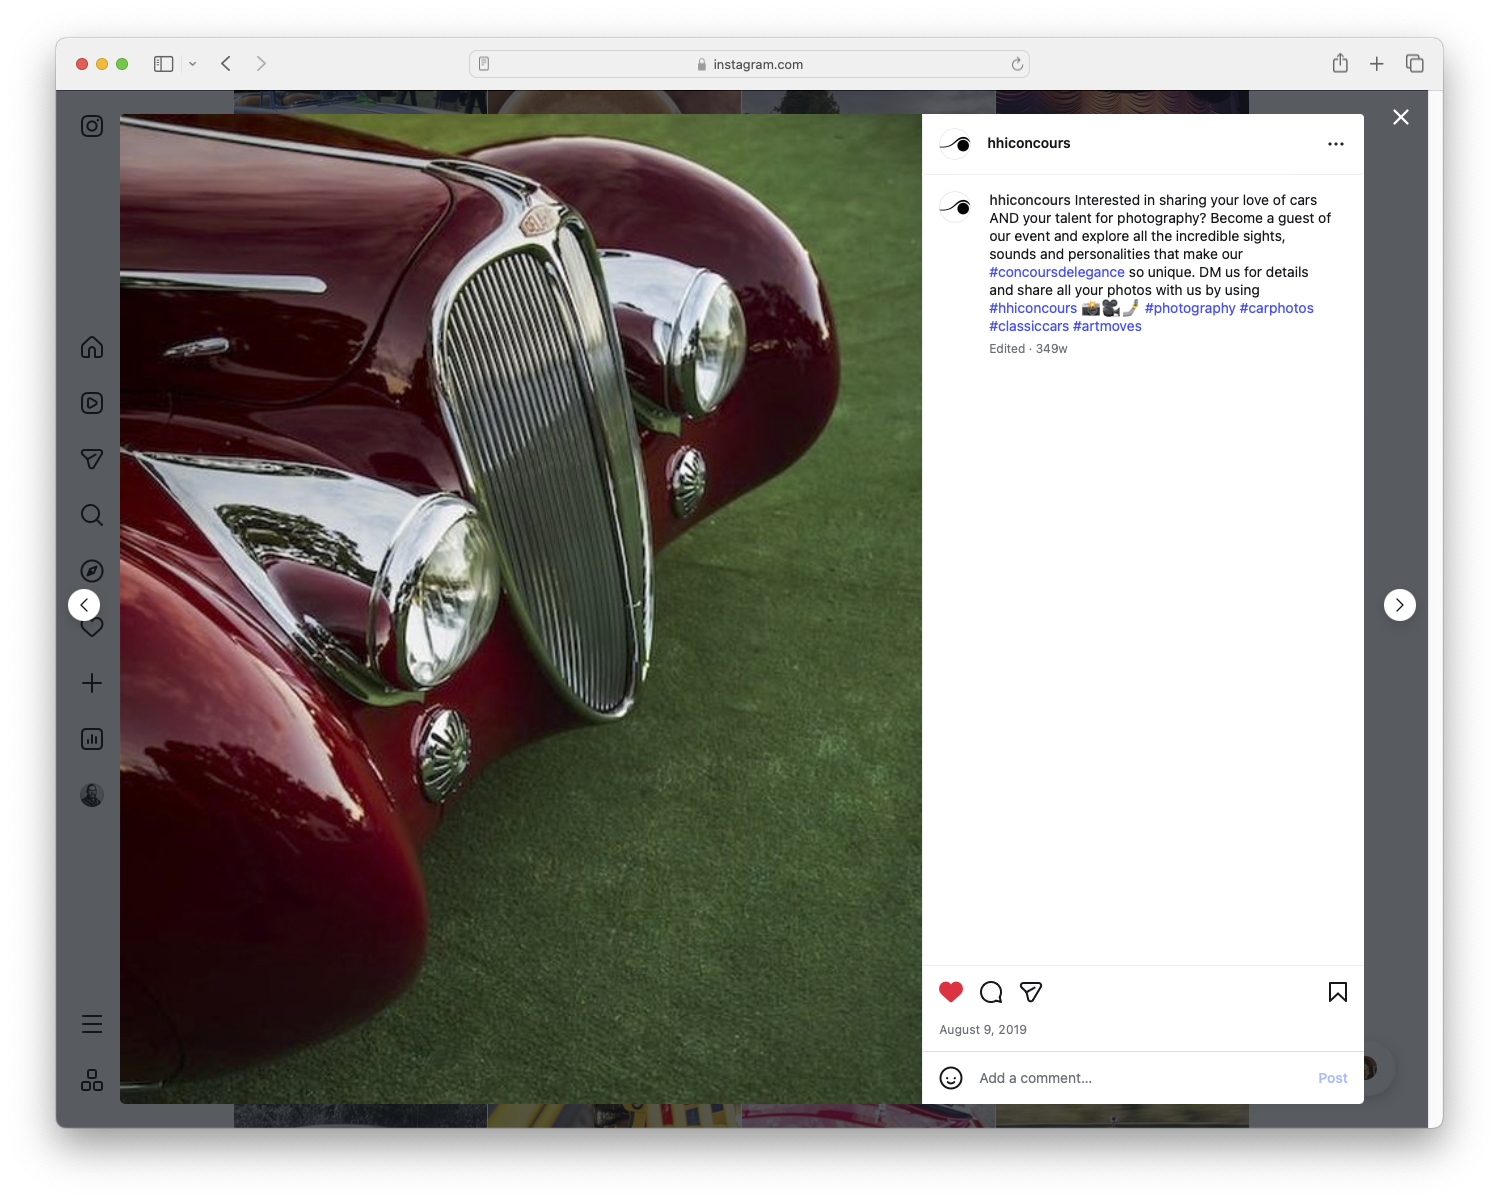Go to Home via sidebar icon
This screenshot has height=1202, width=1499.
click(x=92, y=347)
